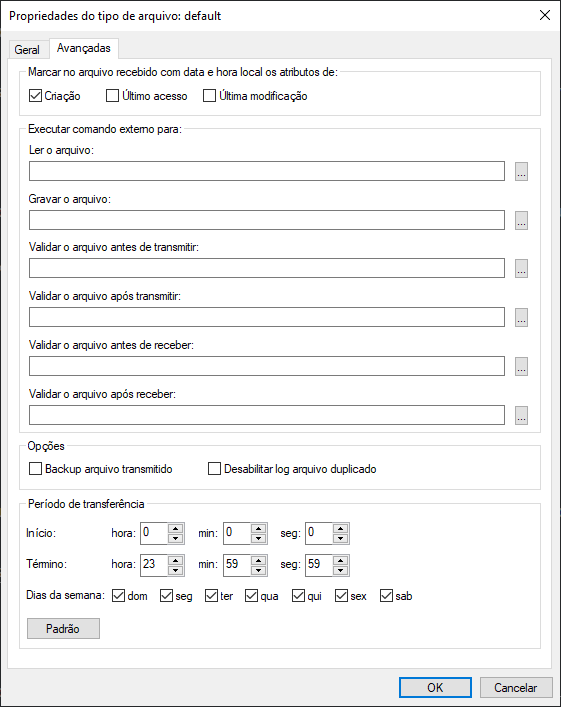Click the Padrão button
This screenshot has height=707, width=561.
click(x=63, y=629)
